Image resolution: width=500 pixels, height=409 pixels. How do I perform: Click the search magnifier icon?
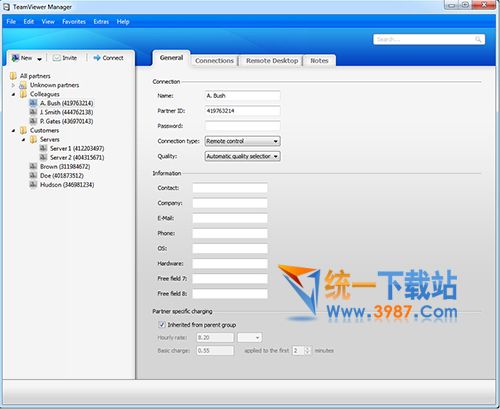click(478, 39)
